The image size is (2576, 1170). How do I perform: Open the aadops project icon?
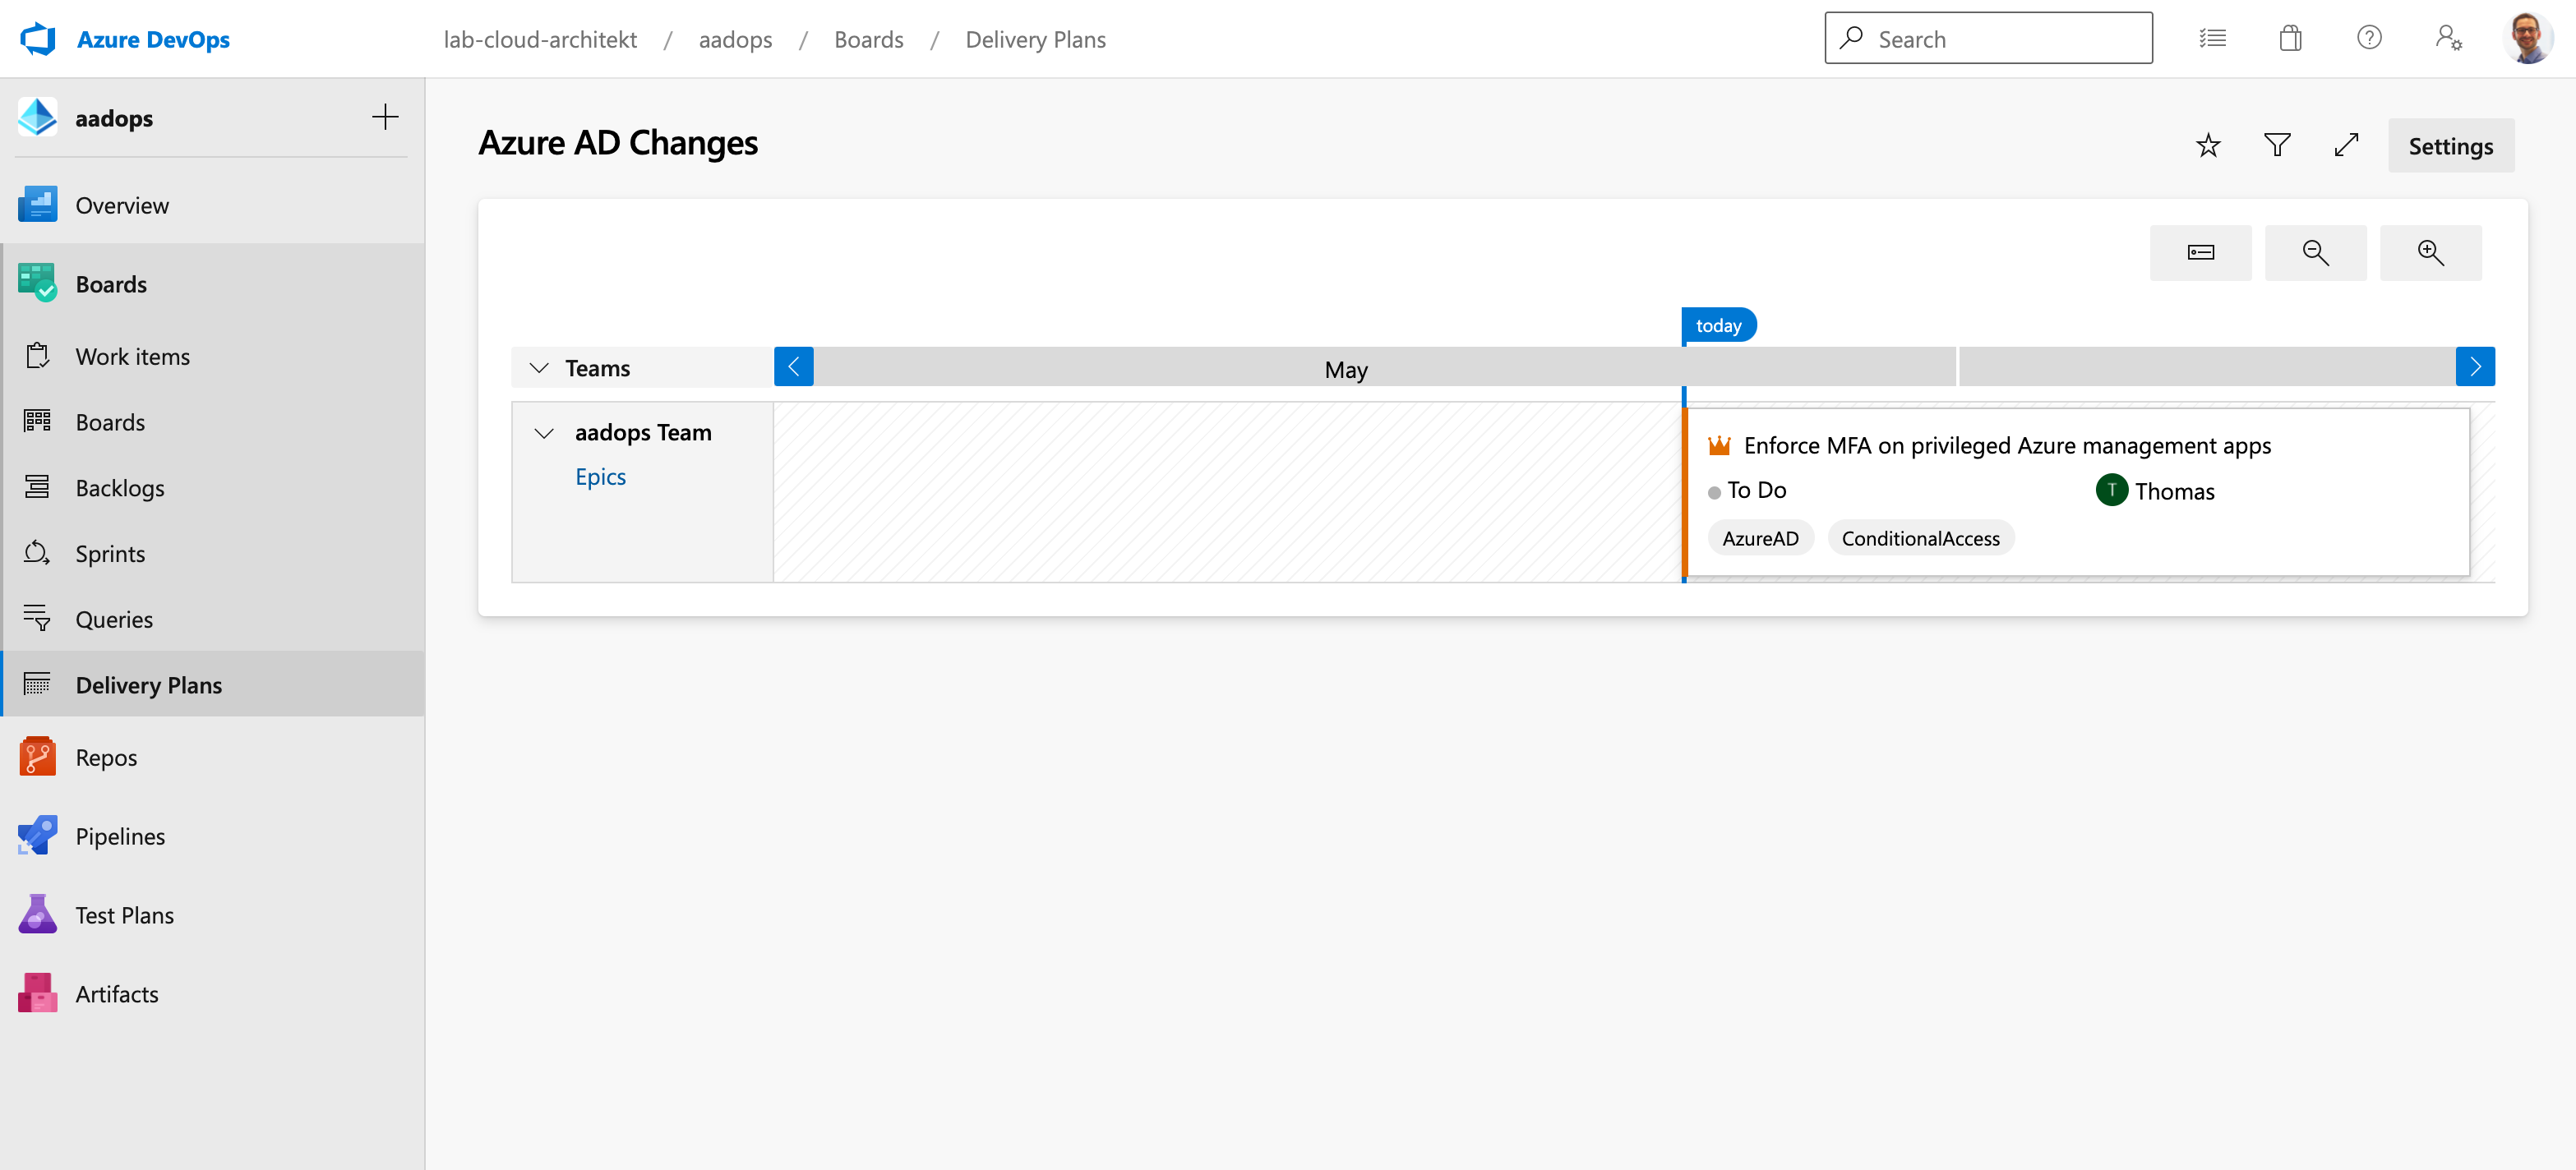click(x=37, y=118)
